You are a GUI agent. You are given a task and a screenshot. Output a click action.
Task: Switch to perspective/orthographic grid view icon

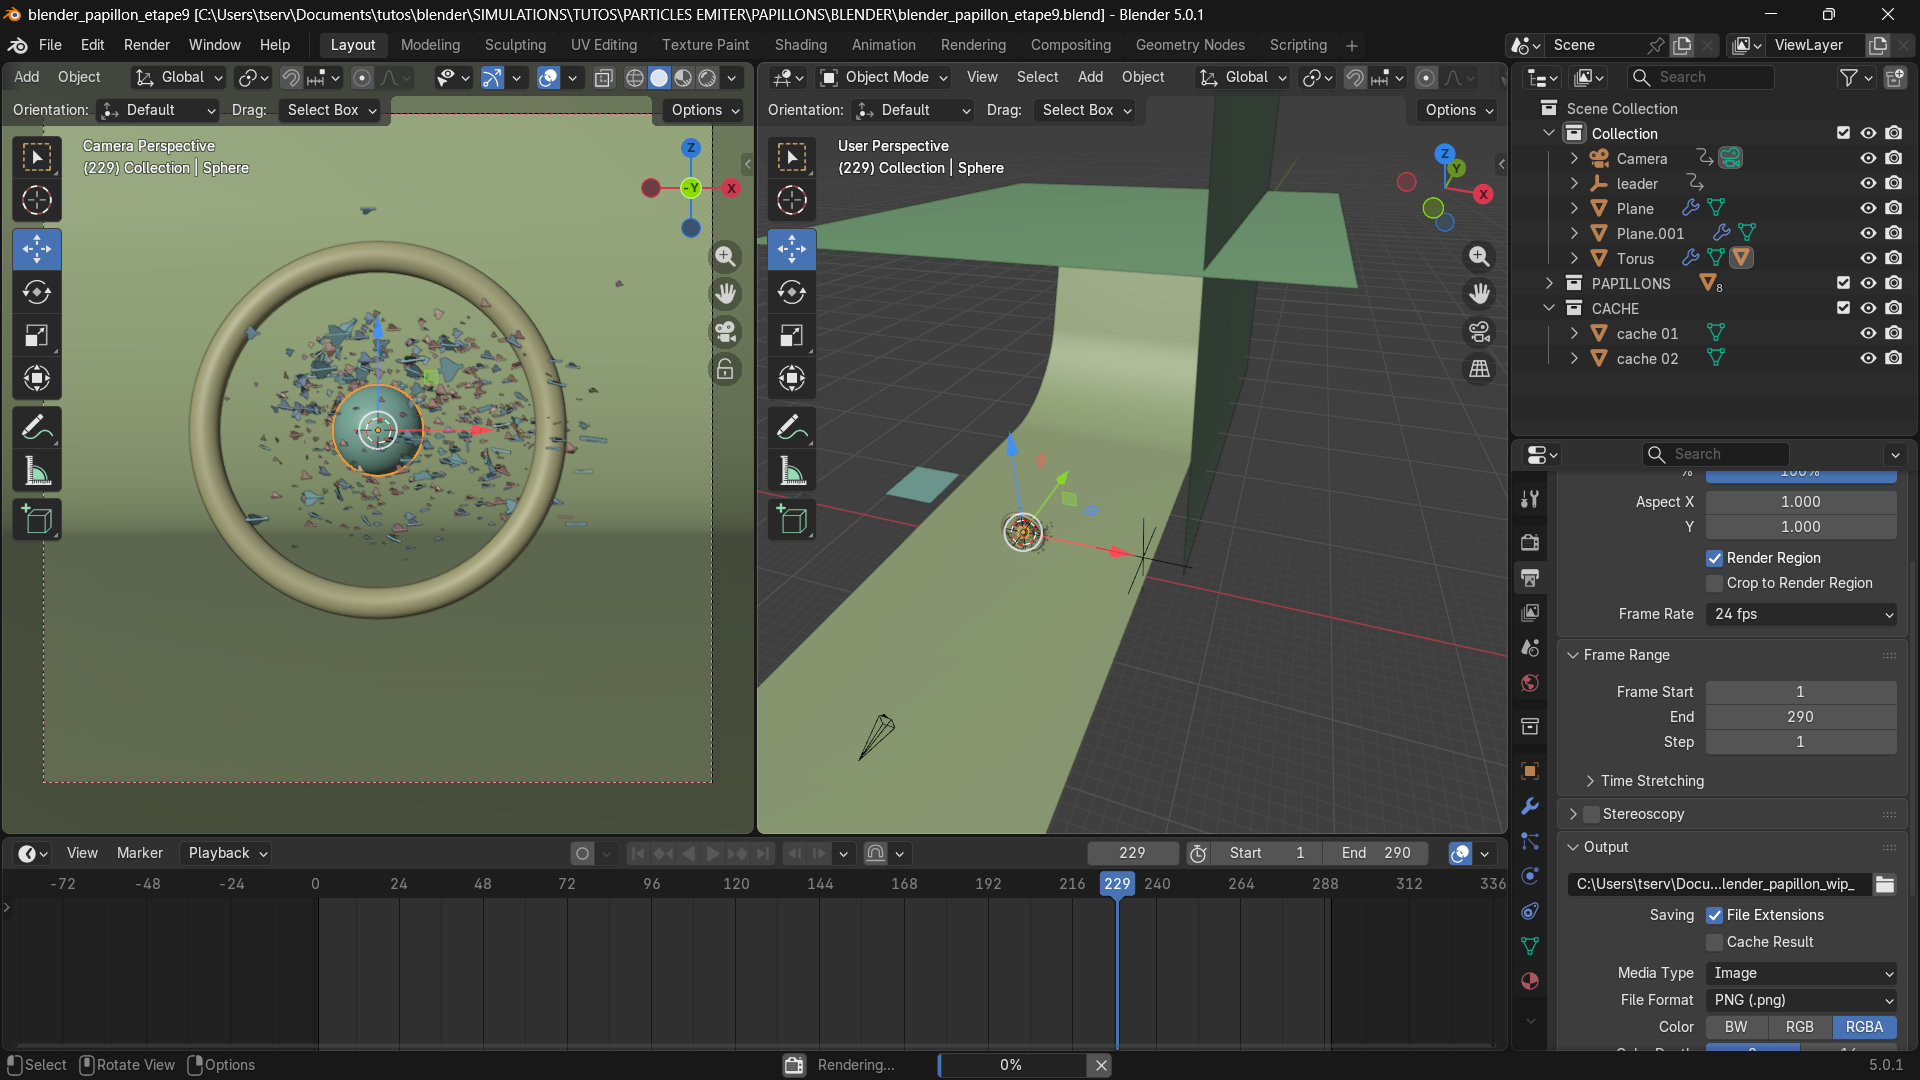[x=1479, y=369]
